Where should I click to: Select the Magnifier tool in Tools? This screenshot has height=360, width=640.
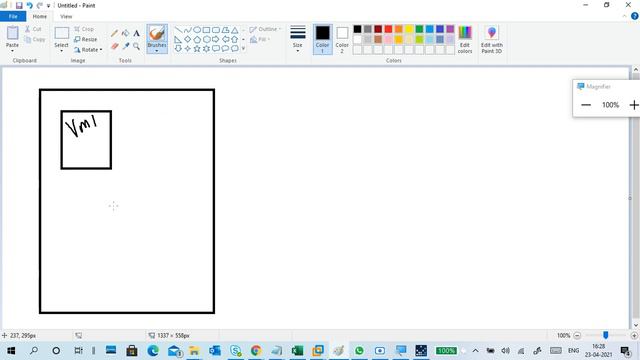click(x=136, y=46)
